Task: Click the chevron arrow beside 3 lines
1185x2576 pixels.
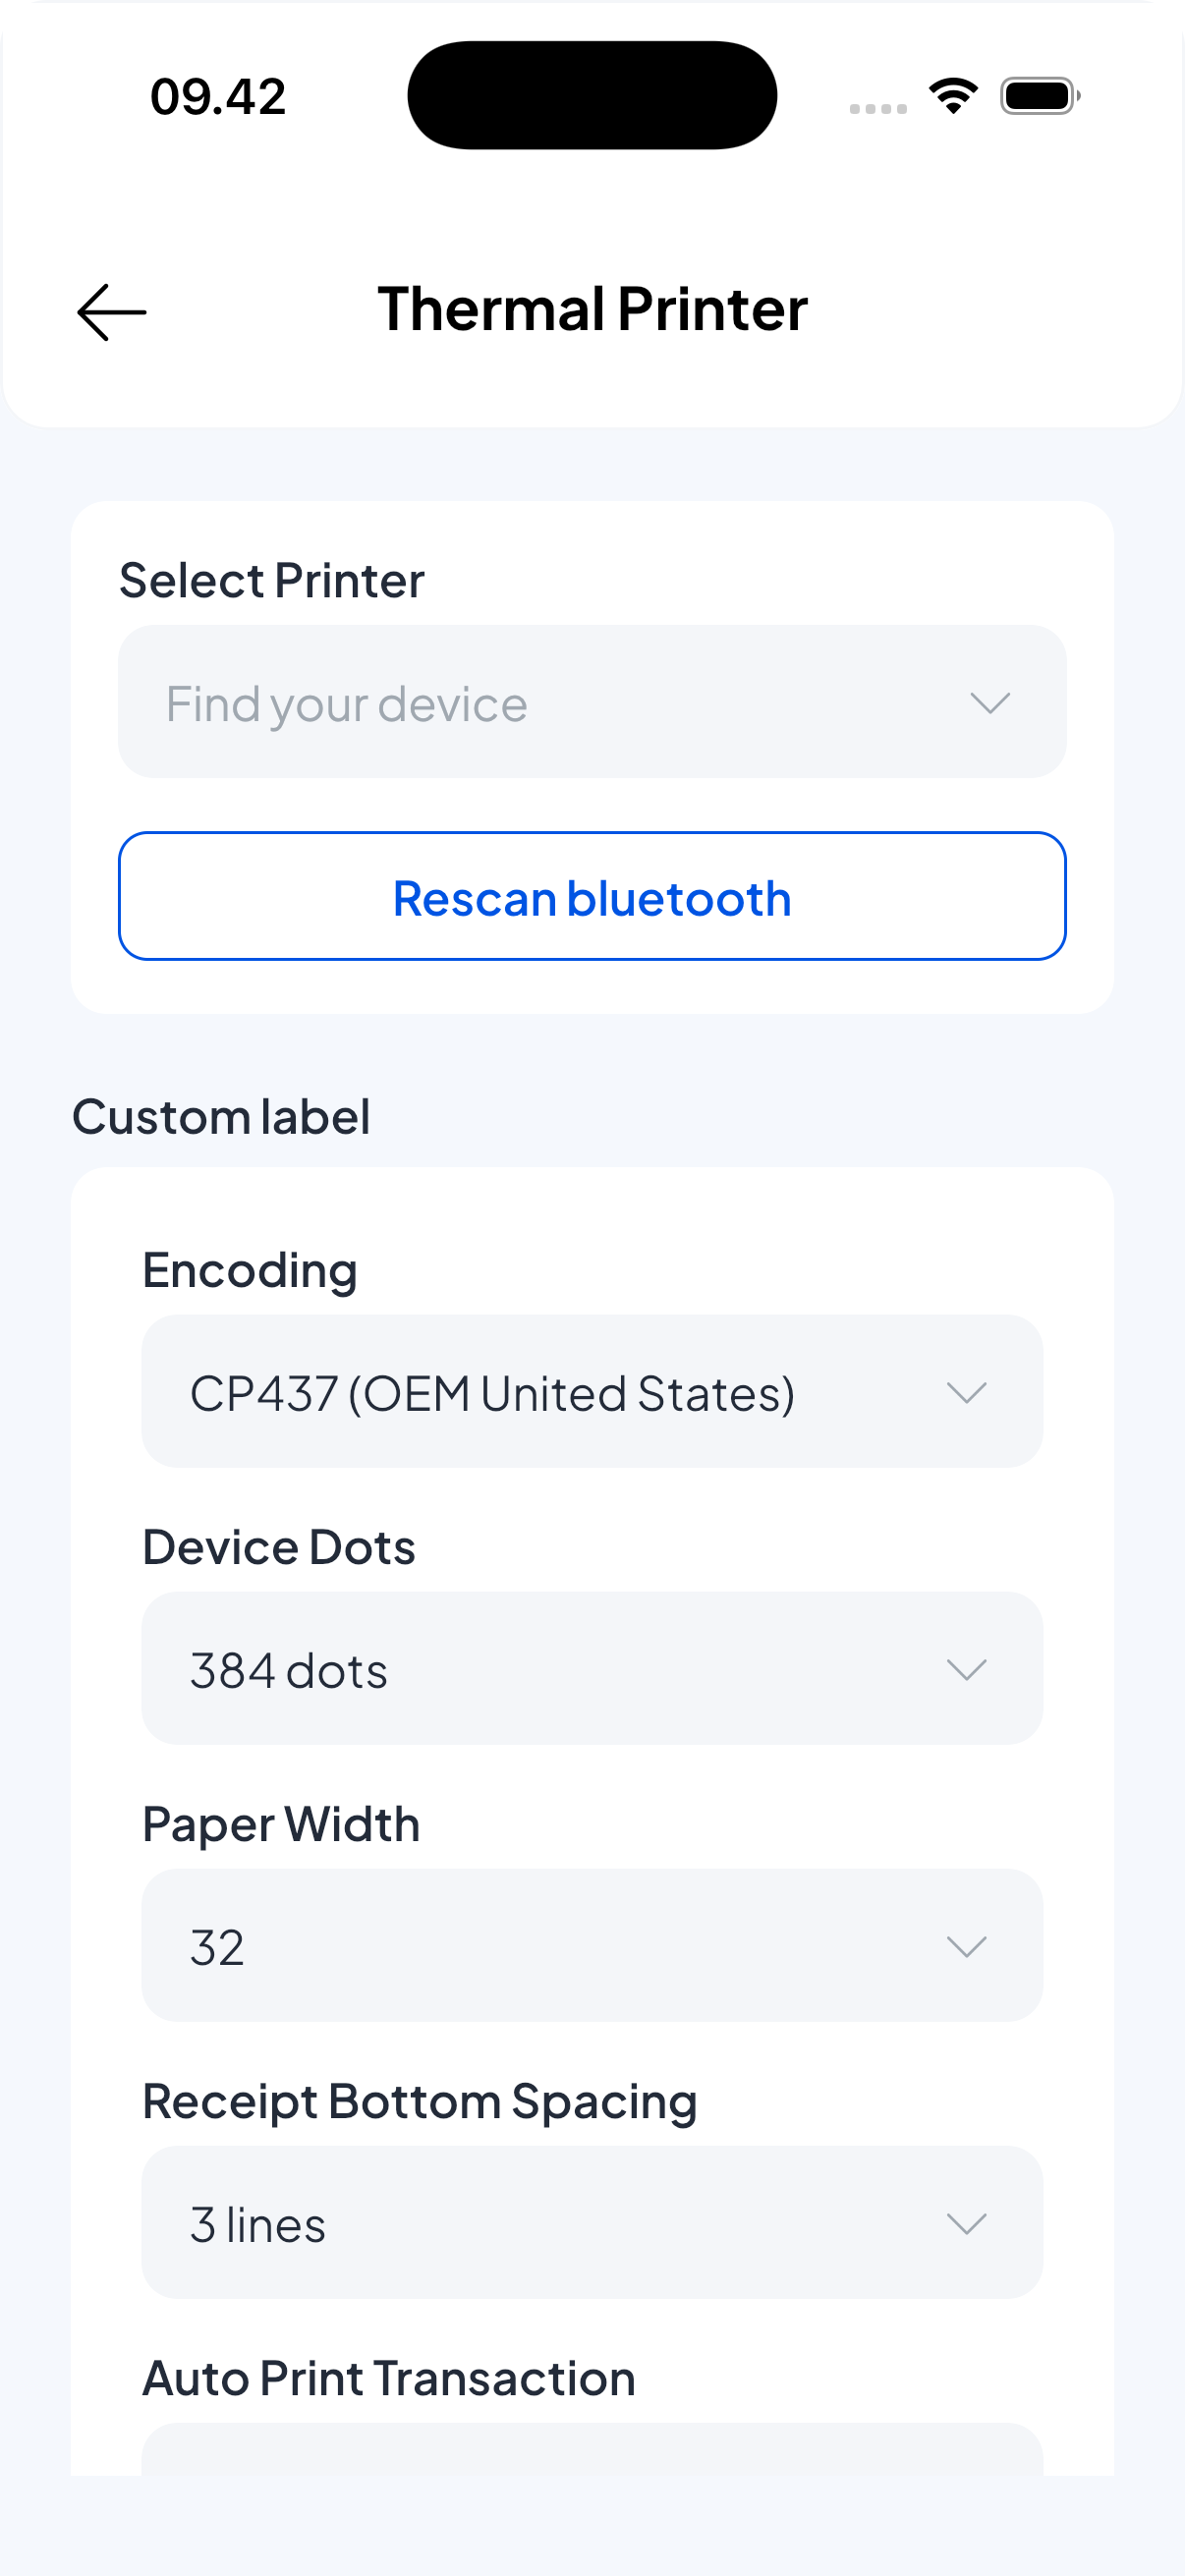Action: click(966, 2223)
